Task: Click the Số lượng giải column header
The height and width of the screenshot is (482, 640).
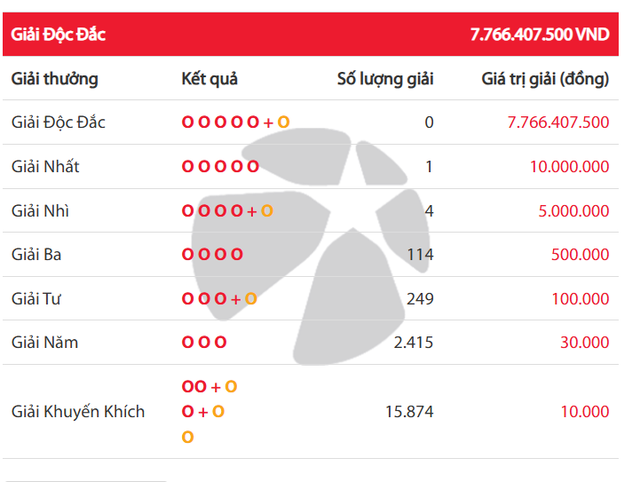Action: click(384, 79)
